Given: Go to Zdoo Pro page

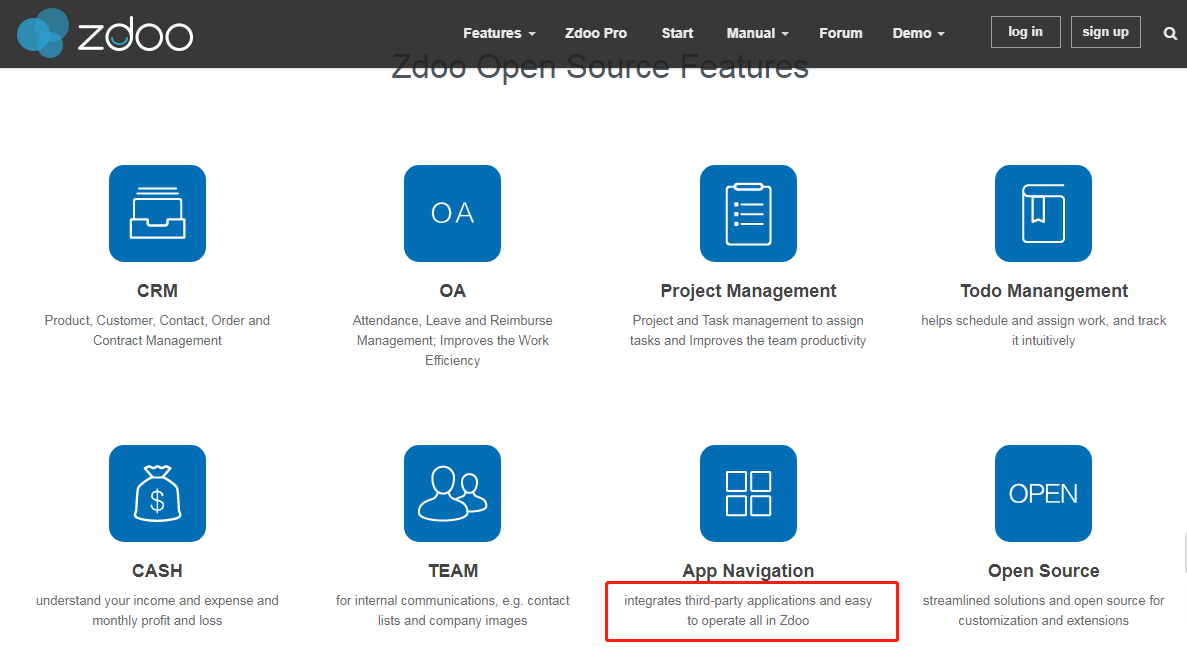Looking at the screenshot, I should 596,33.
